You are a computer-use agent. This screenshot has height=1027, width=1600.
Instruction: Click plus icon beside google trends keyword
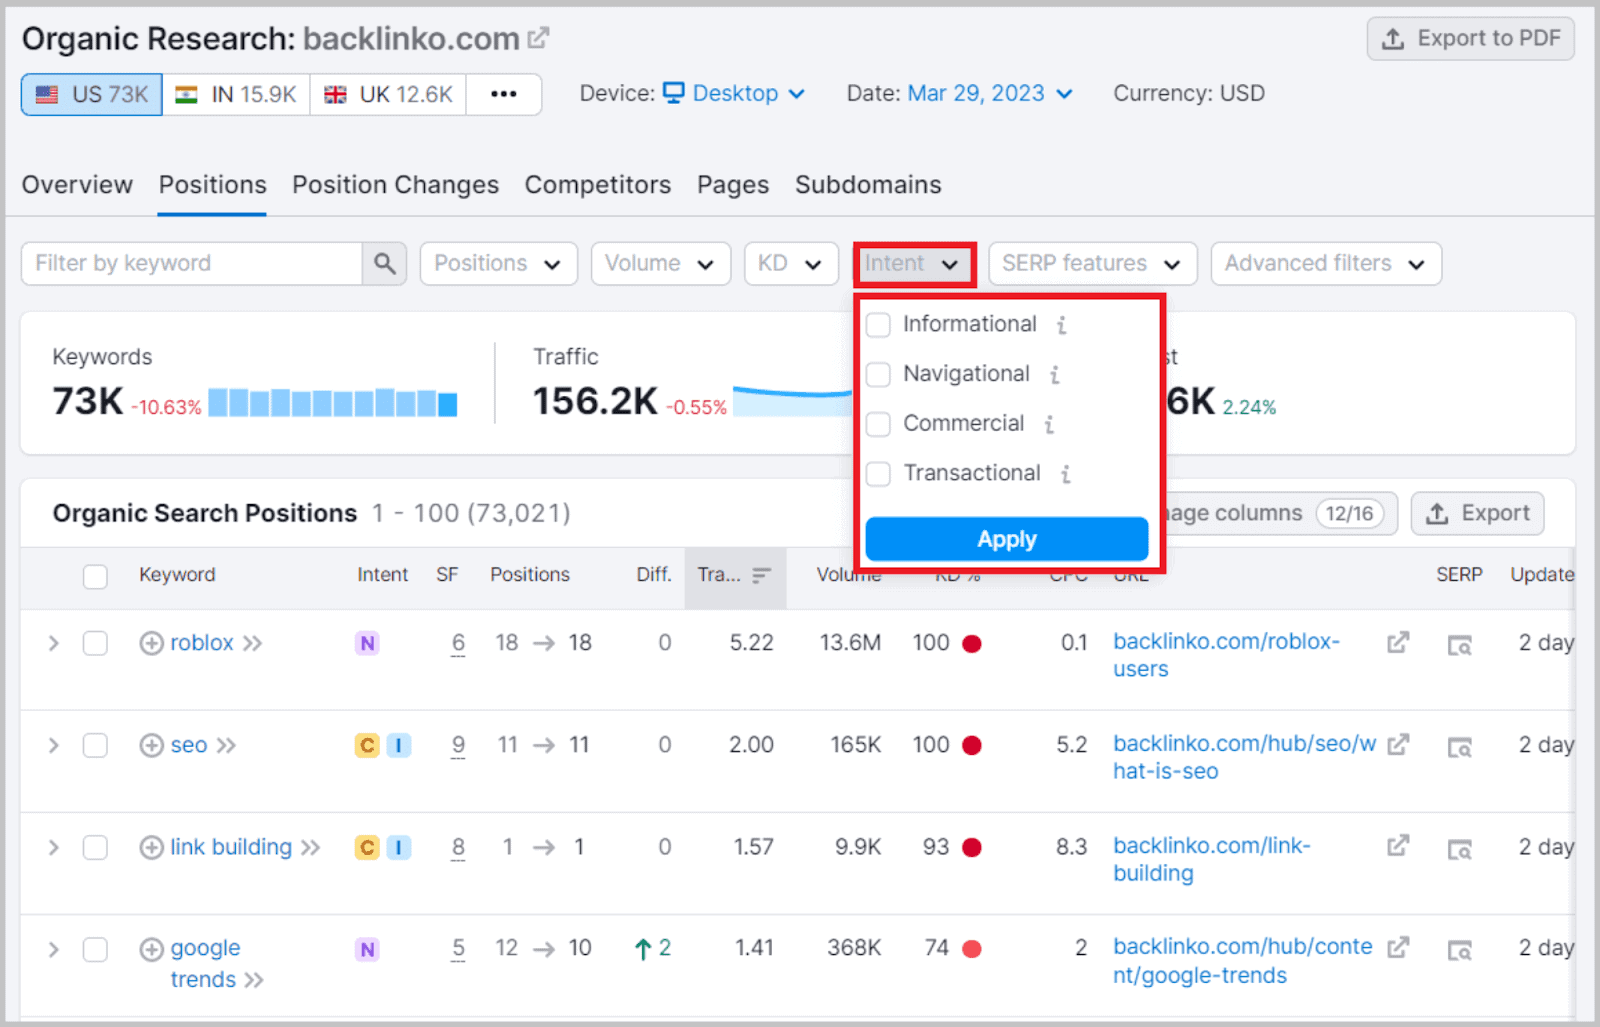(x=151, y=949)
